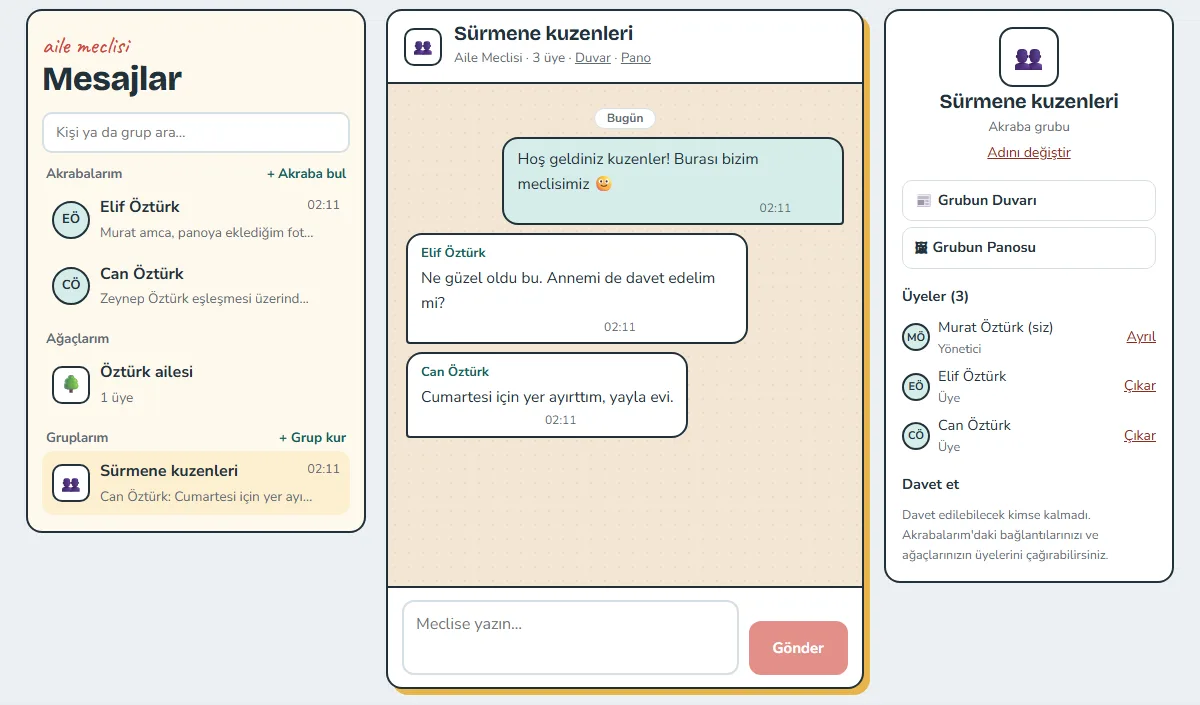Viewport: 1200px width, 705px height.
Task: Click the Mesajlar heading
Action: tap(112, 78)
